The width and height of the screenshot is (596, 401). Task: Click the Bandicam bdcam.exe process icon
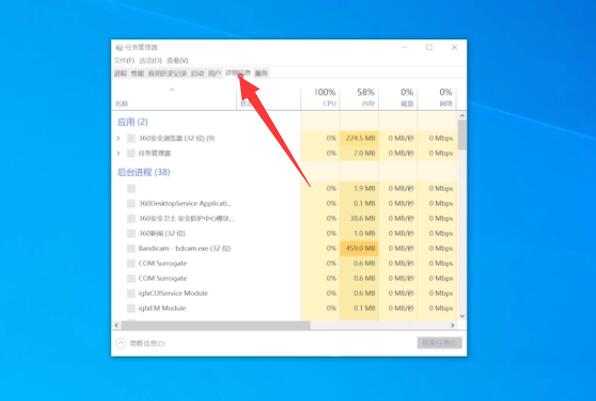[131, 248]
